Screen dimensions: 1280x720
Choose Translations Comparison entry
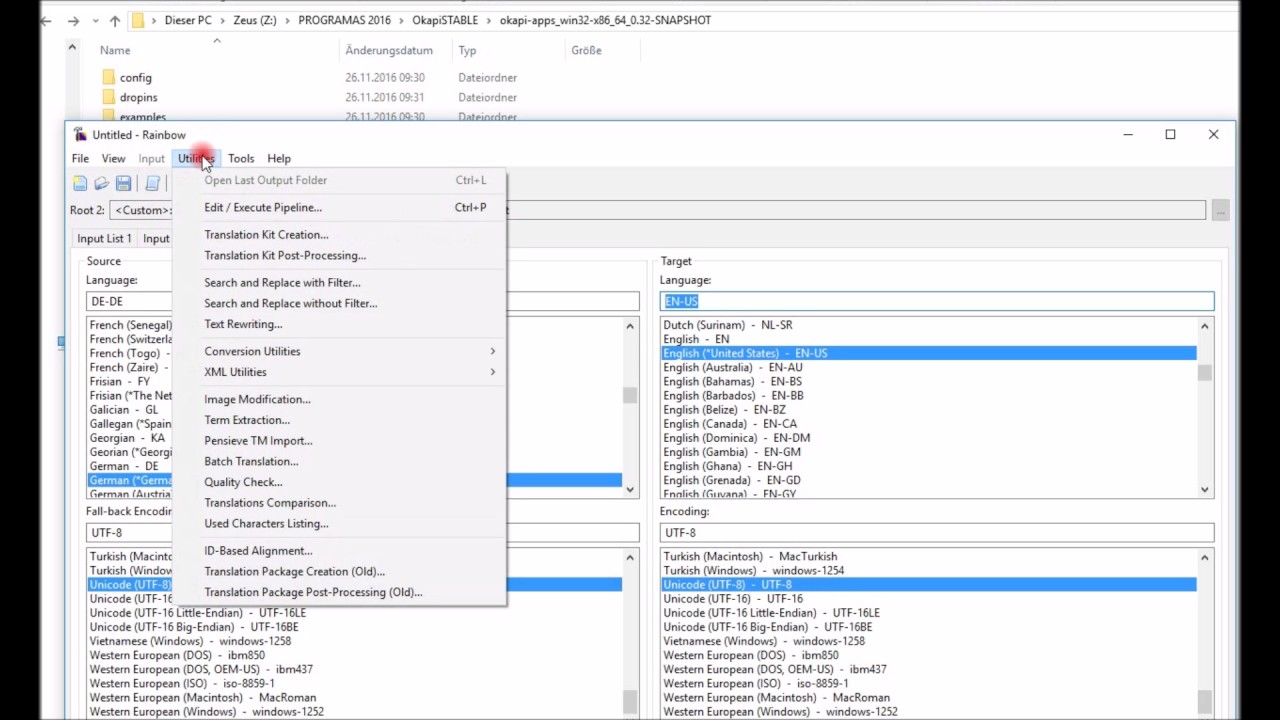coord(340,502)
